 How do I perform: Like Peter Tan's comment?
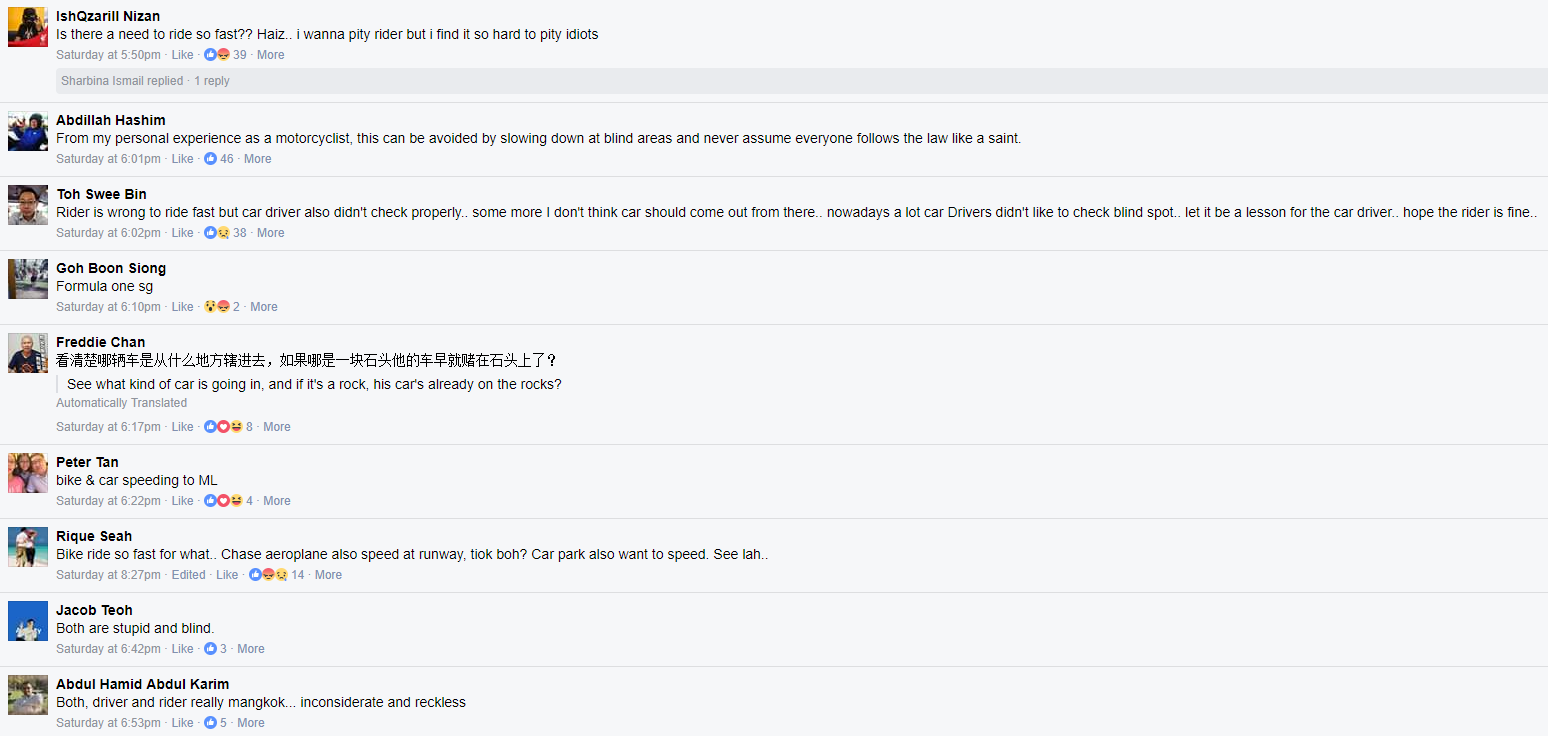pos(182,501)
